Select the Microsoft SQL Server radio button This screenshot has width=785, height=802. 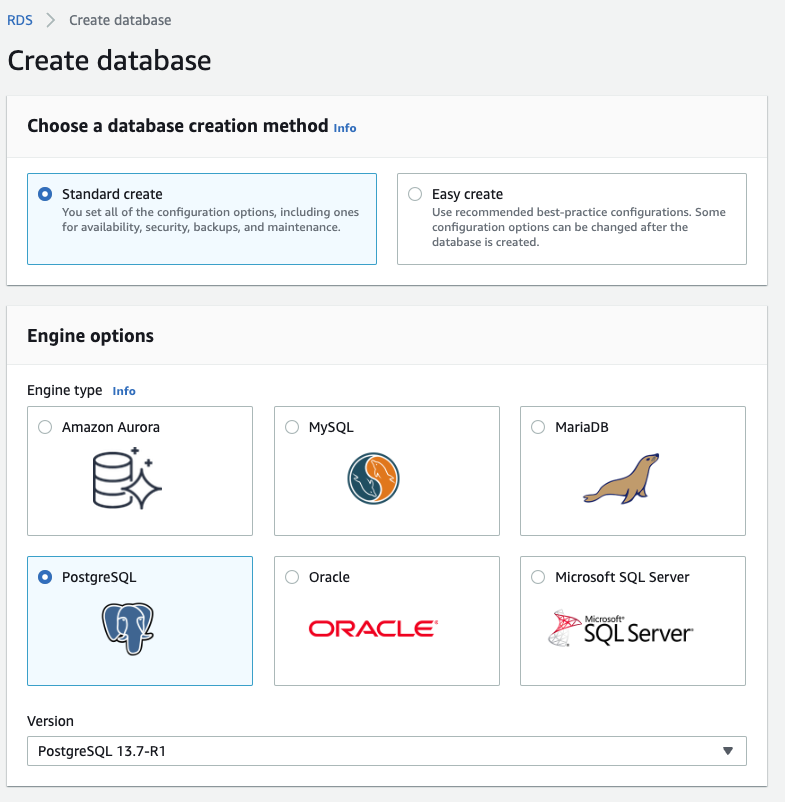coord(538,577)
